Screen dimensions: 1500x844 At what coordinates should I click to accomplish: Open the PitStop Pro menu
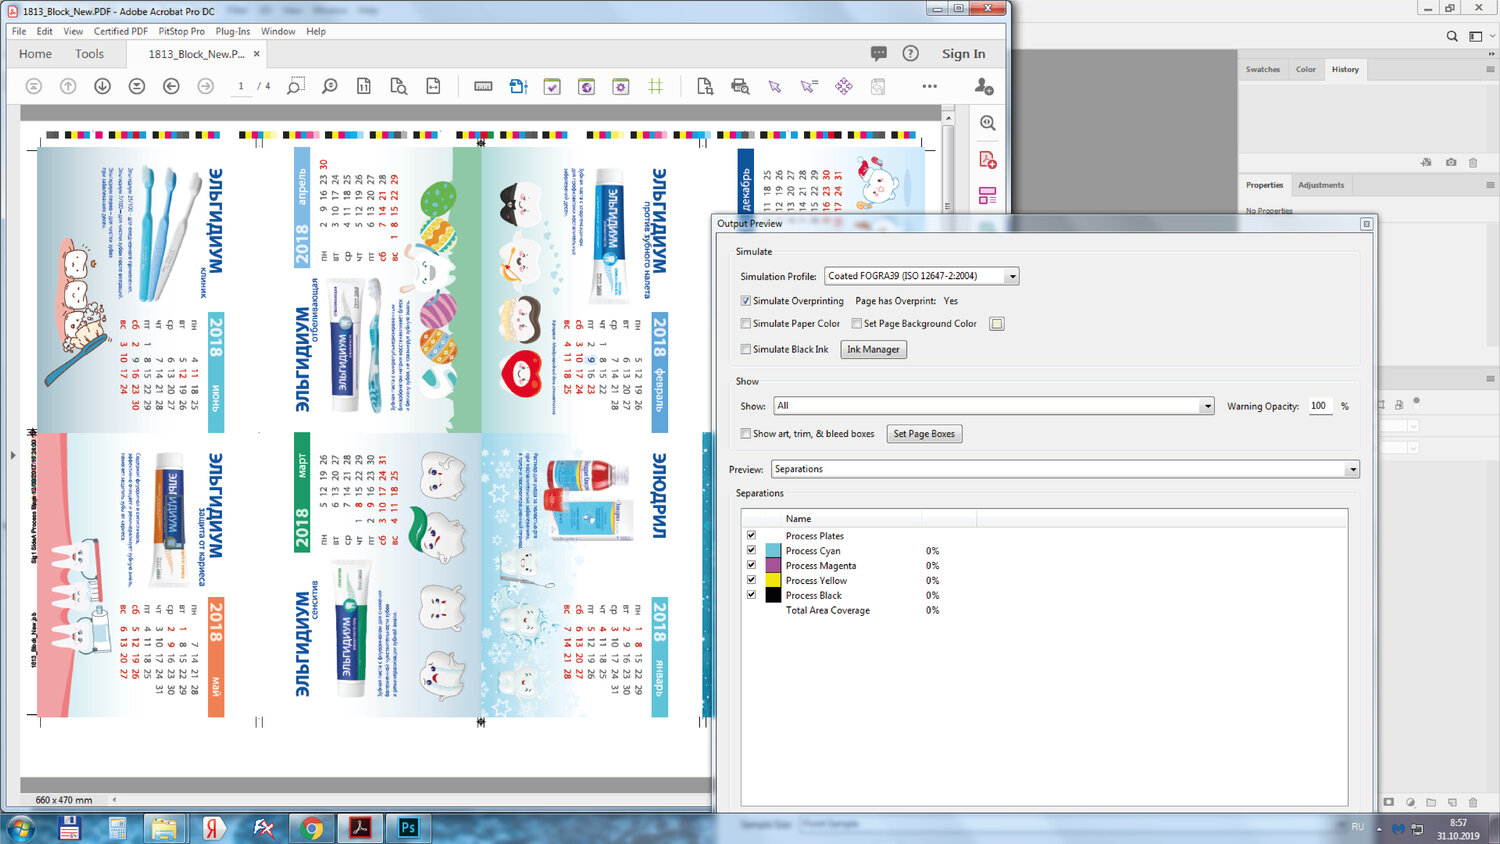(x=181, y=31)
